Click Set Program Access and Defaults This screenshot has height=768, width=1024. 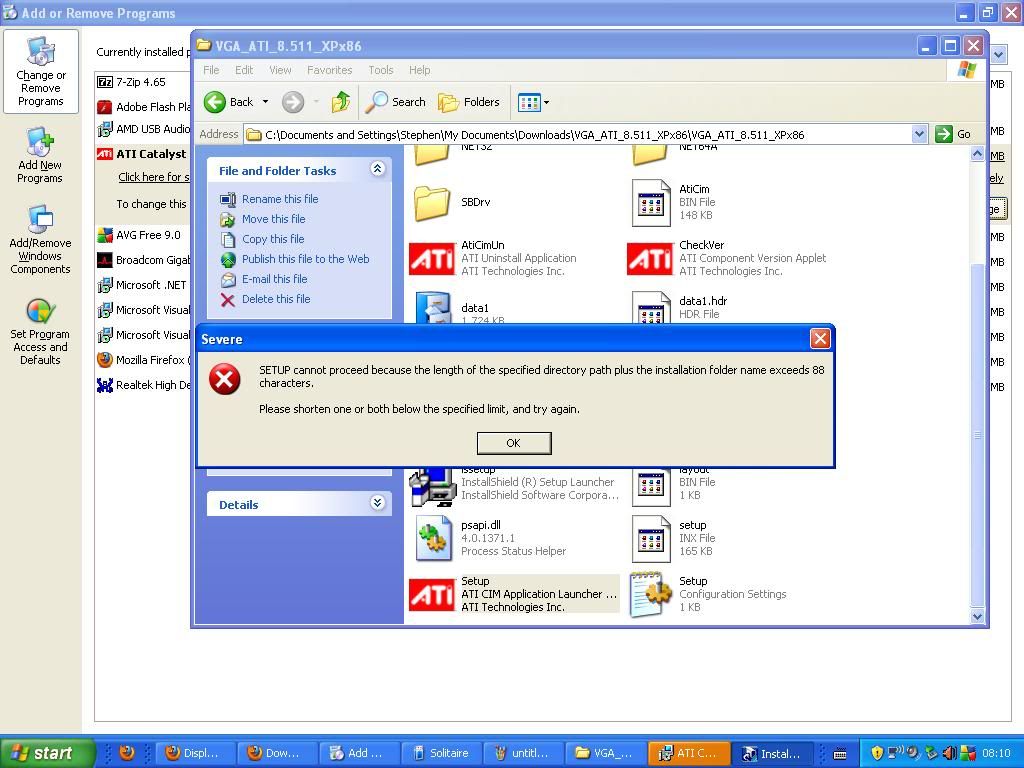pos(40,332)
